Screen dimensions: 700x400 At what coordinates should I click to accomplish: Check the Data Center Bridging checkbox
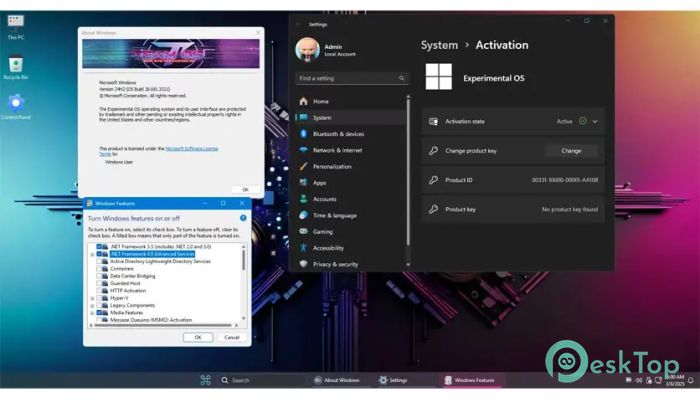(99, 276)
